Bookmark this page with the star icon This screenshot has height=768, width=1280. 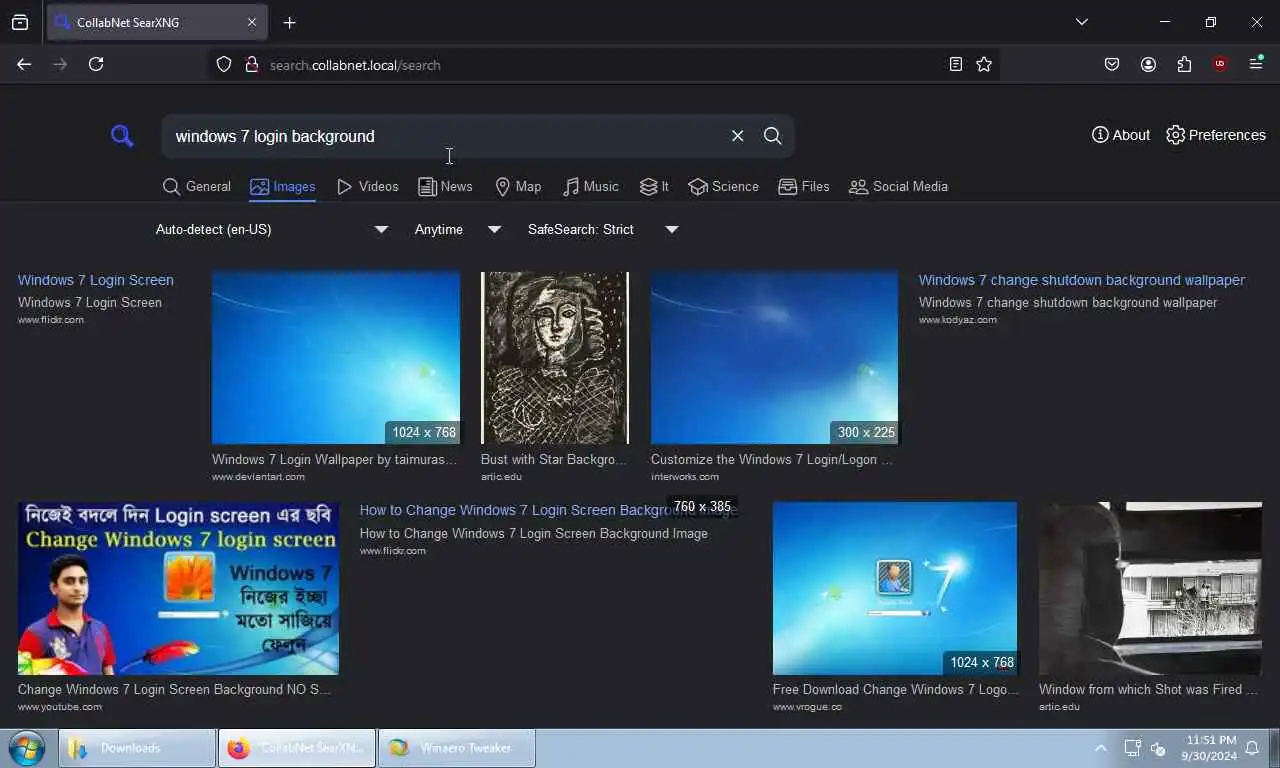click(x=984, y=64)
